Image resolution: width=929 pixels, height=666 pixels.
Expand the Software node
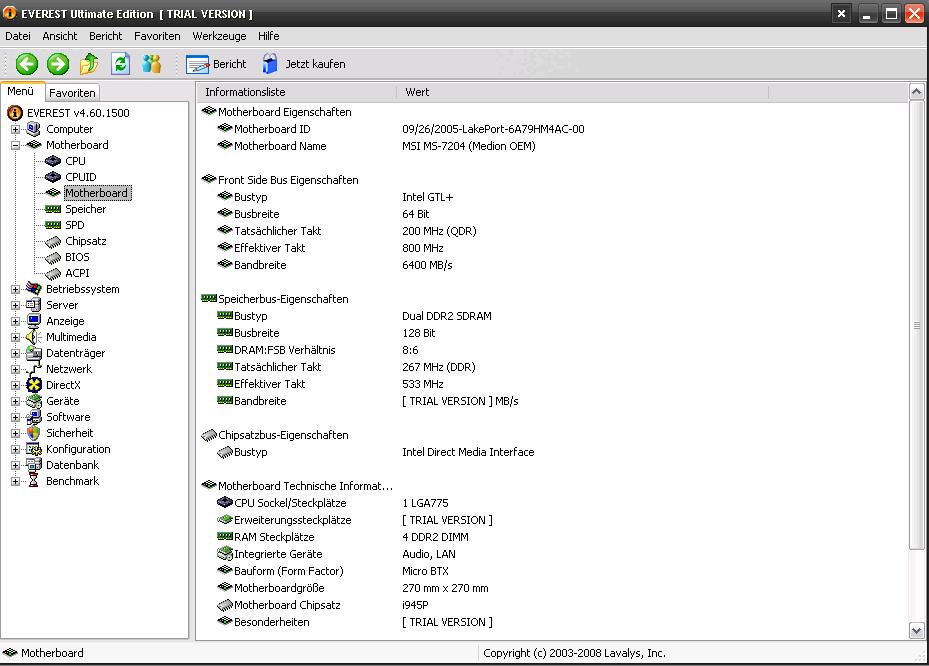click(15, 417)
